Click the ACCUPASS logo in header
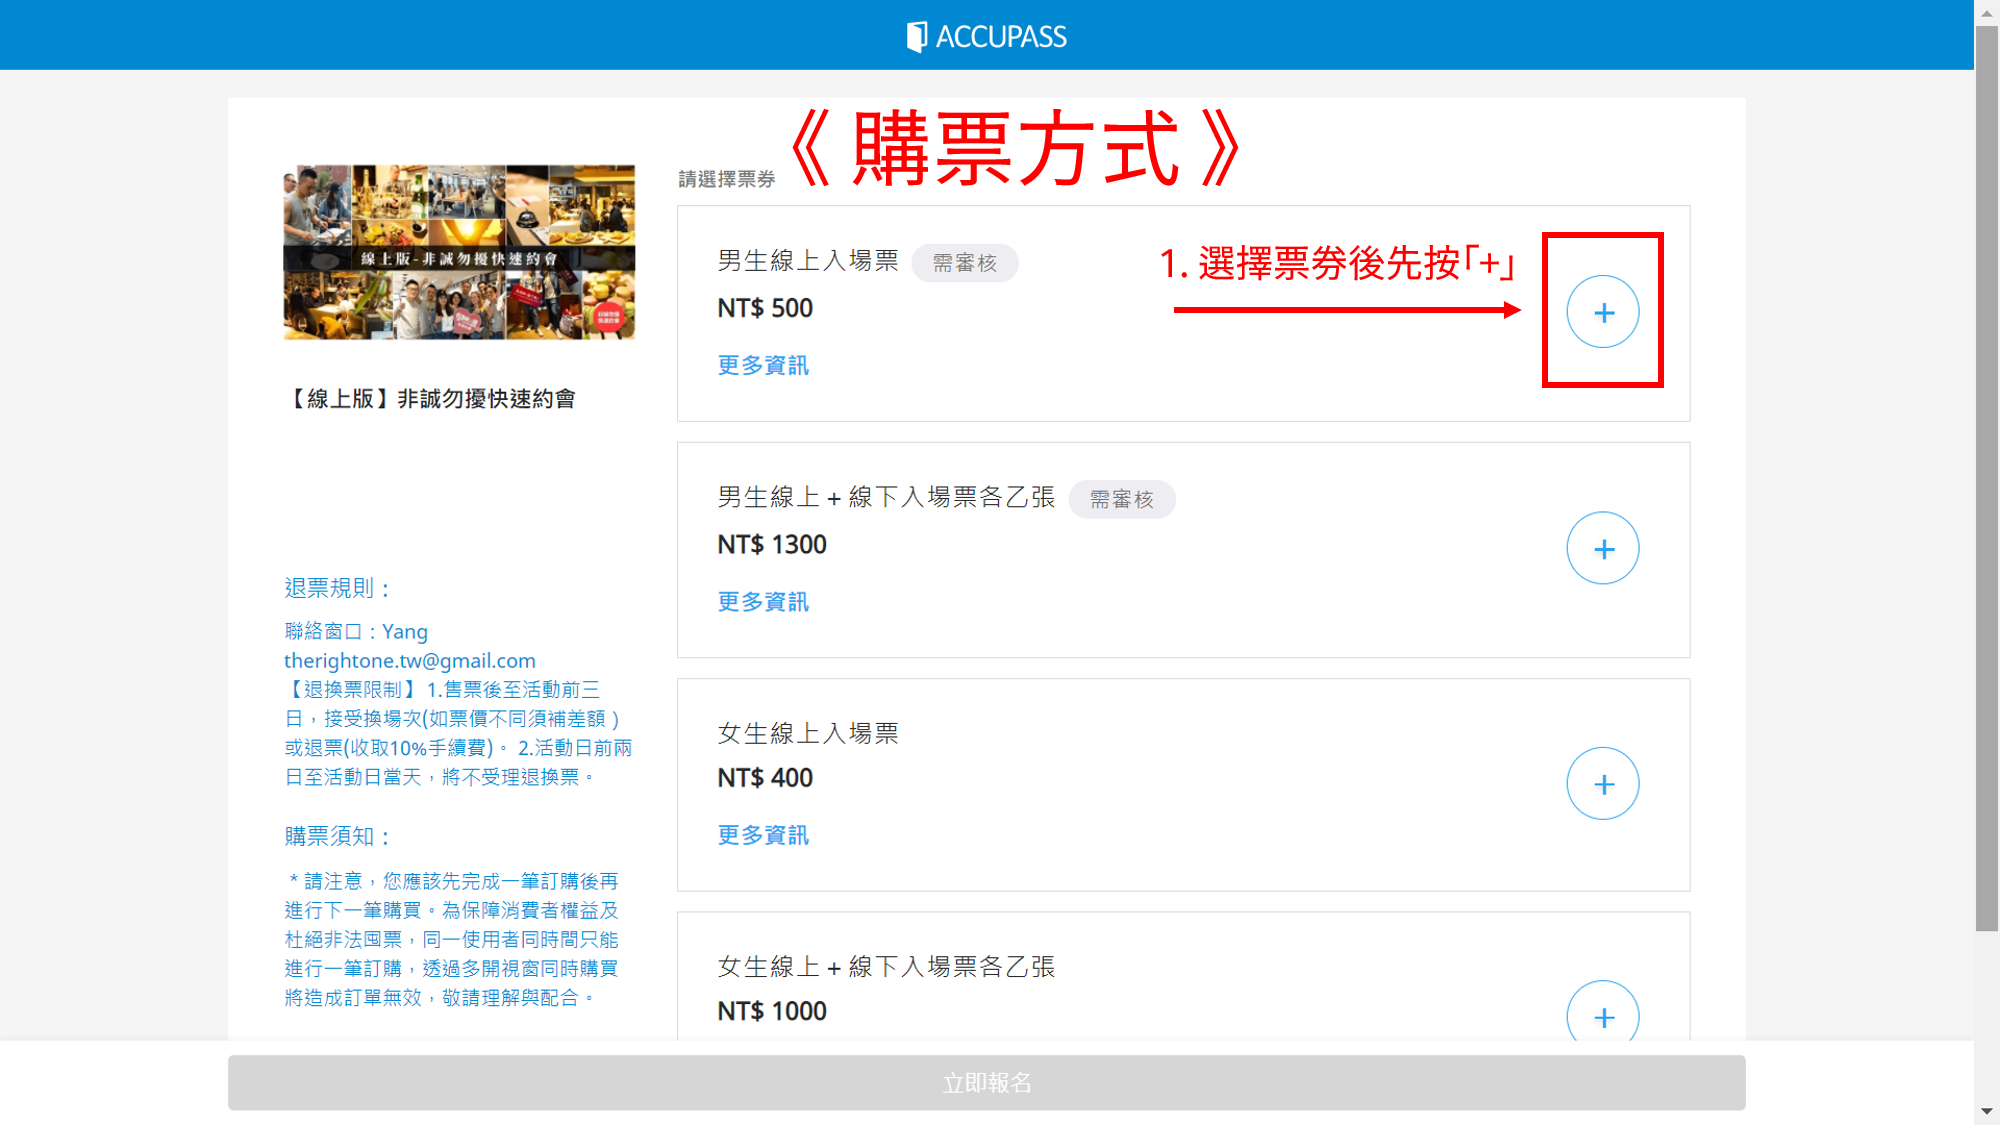The height and width of the screenshot is (1125, 2000). tap(986, 37)
